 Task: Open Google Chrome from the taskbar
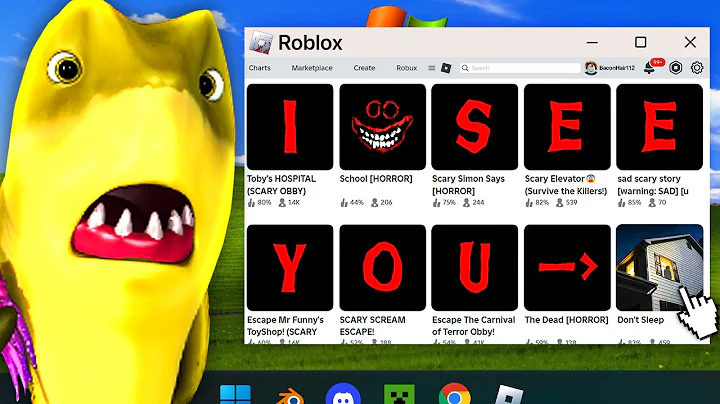click(x=455, y=394)
